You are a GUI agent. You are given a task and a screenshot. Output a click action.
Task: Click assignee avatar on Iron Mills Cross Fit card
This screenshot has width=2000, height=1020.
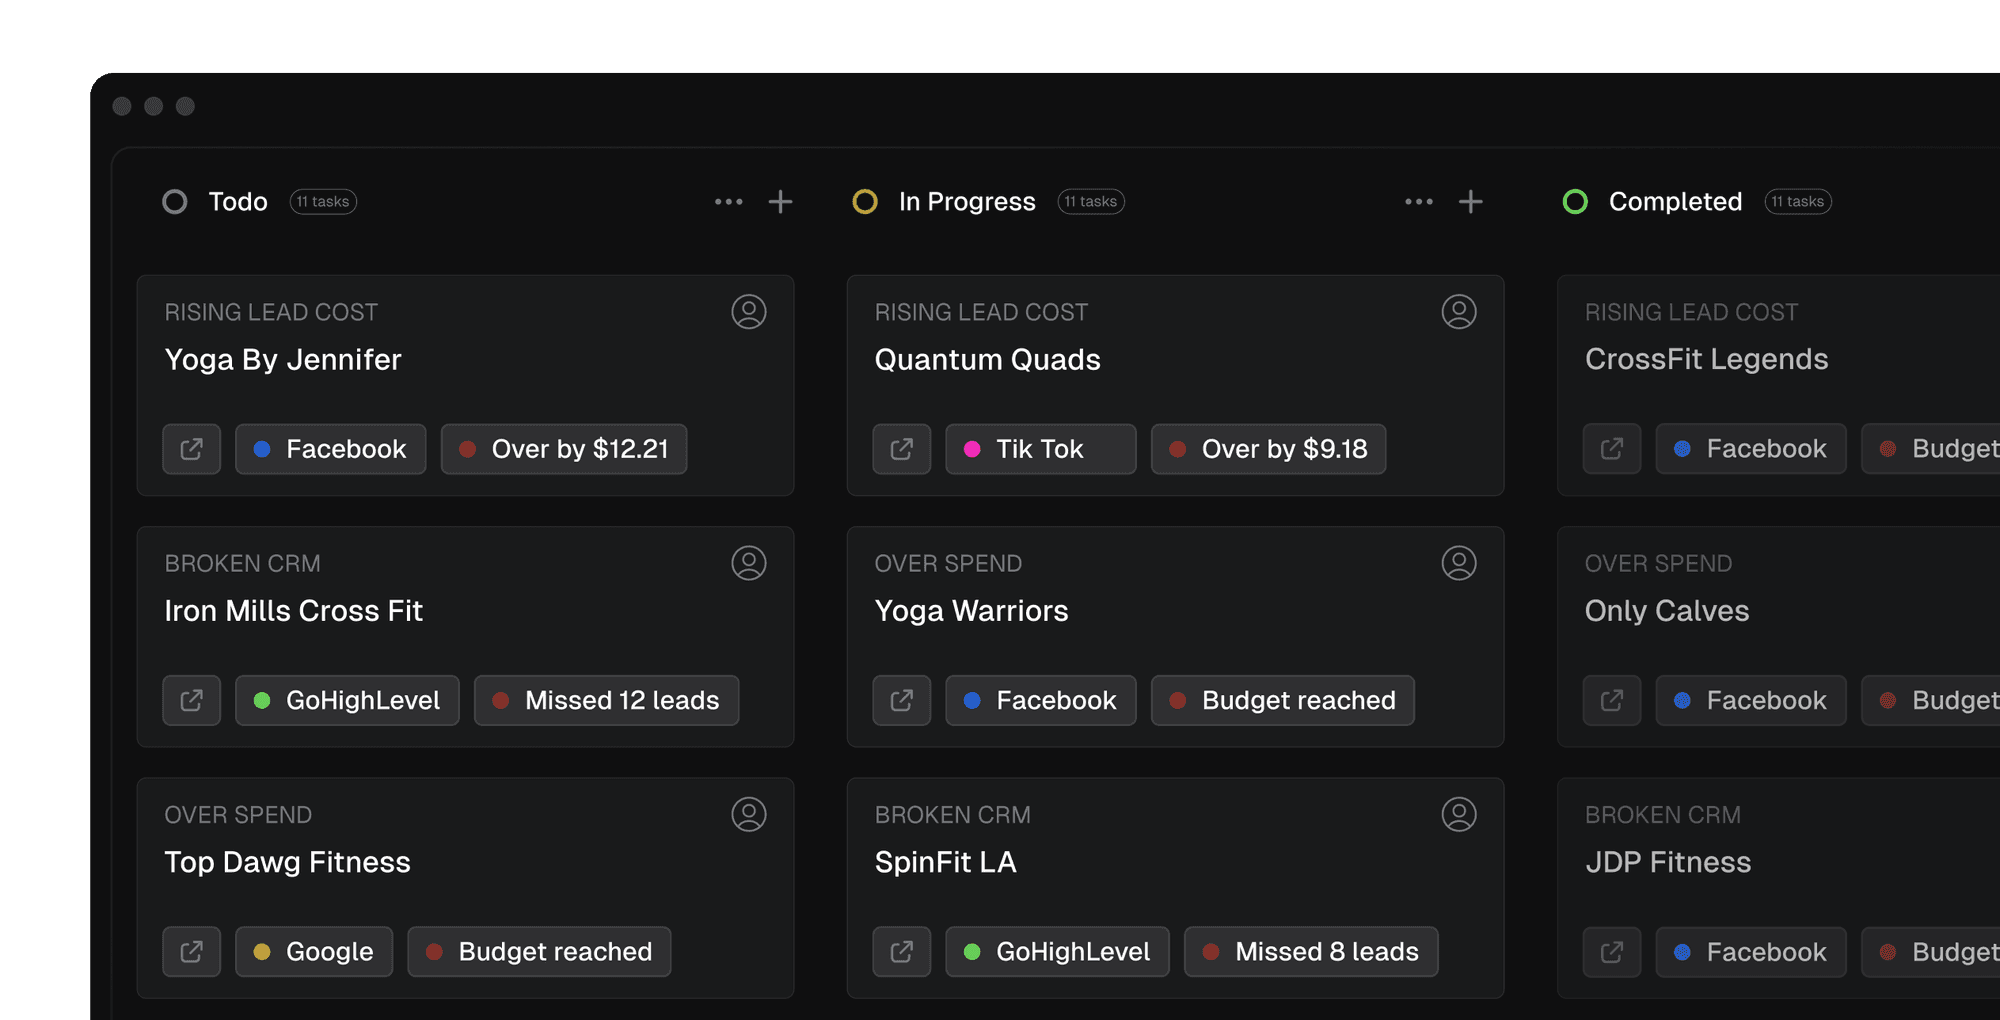pyautogui.click(x=749, y=563)
